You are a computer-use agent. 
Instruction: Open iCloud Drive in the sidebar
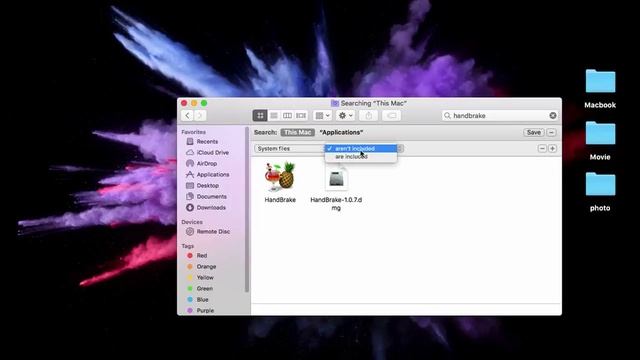[207, 153]
